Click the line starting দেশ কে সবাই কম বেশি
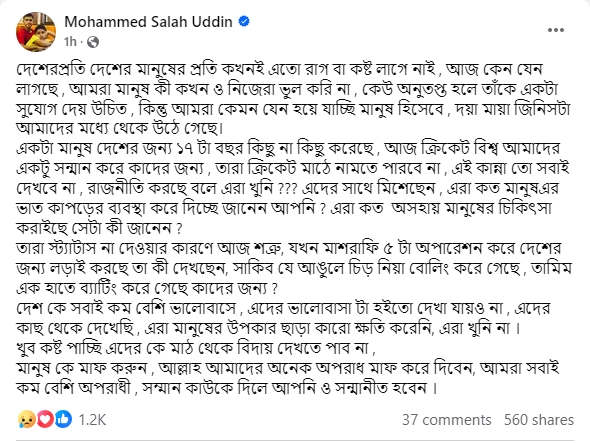590x443 pixels. click(x=283, y=308)
